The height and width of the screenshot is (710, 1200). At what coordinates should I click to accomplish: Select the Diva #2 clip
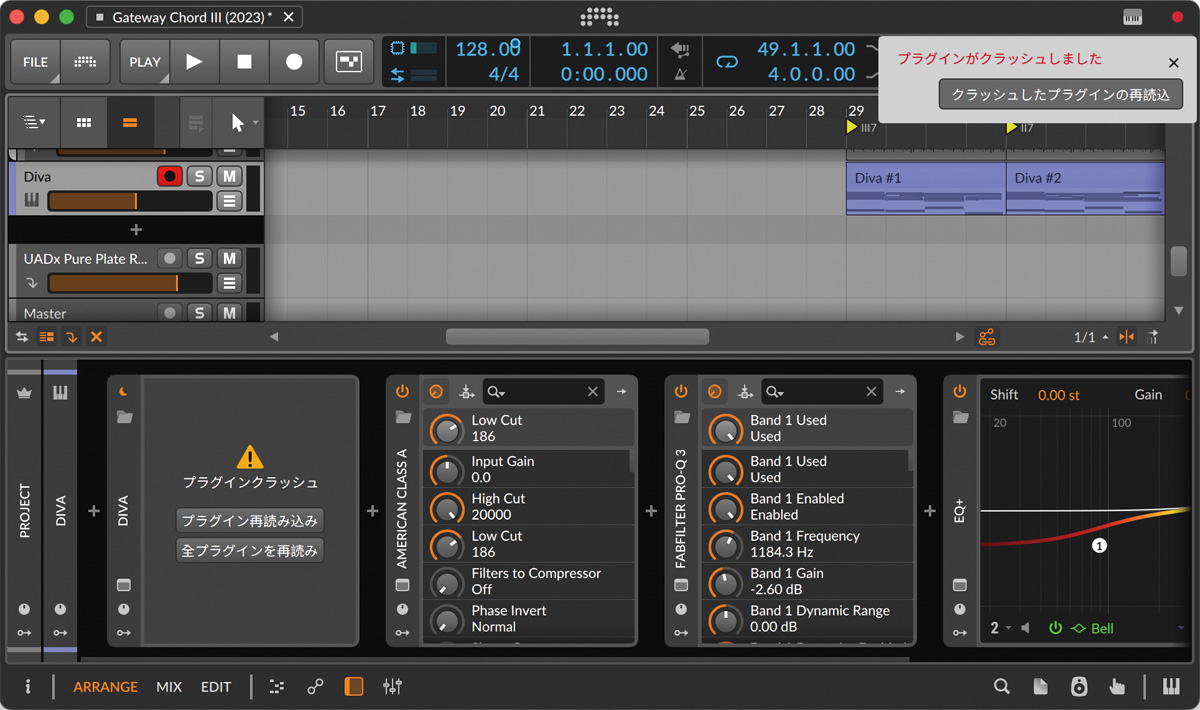[1085, 189]
